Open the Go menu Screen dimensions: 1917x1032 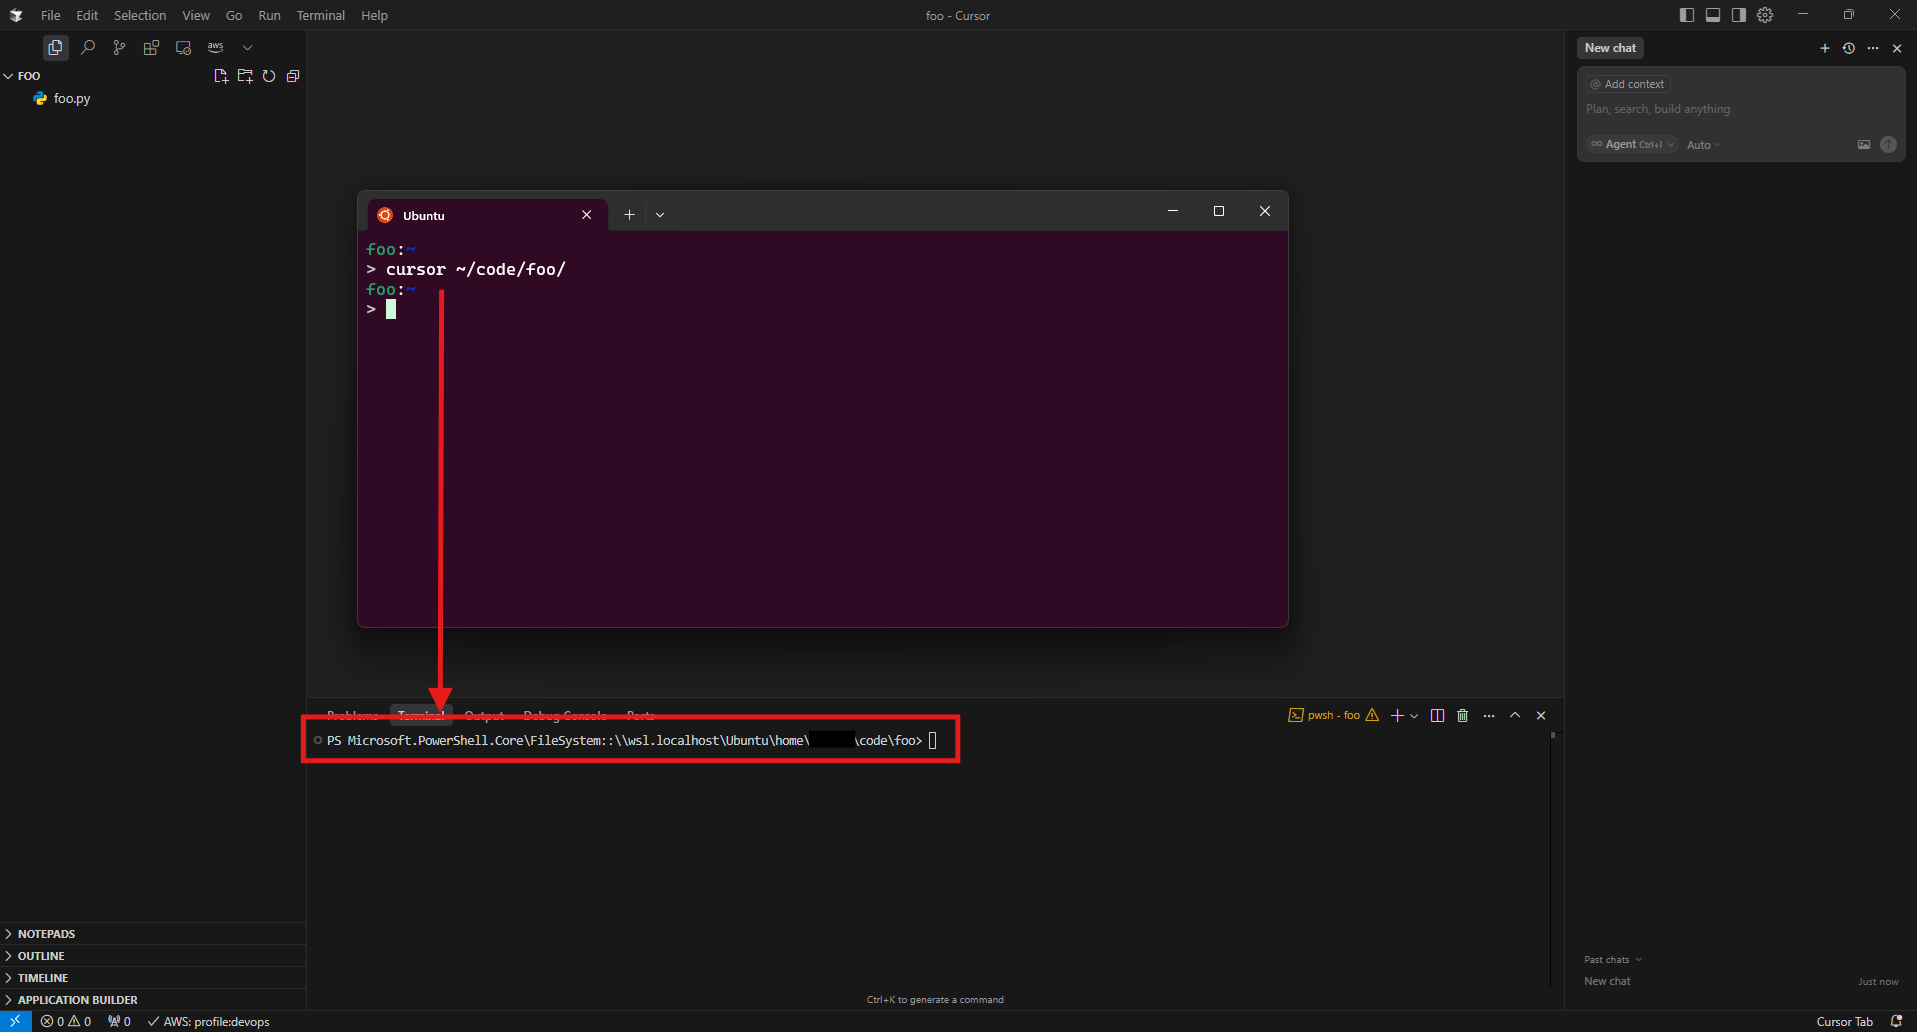point(234,15)
